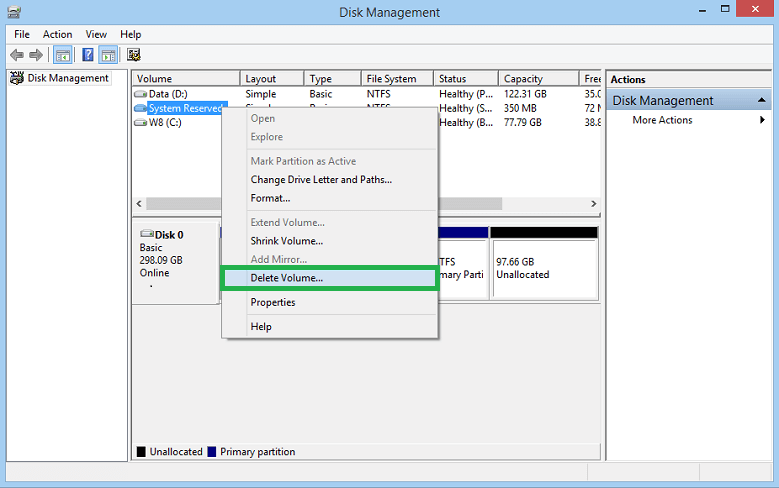Toggle the Show/Hide Console Tree toolbar icon
This screenshot has height=488, width=779.
tap(63, 55)
